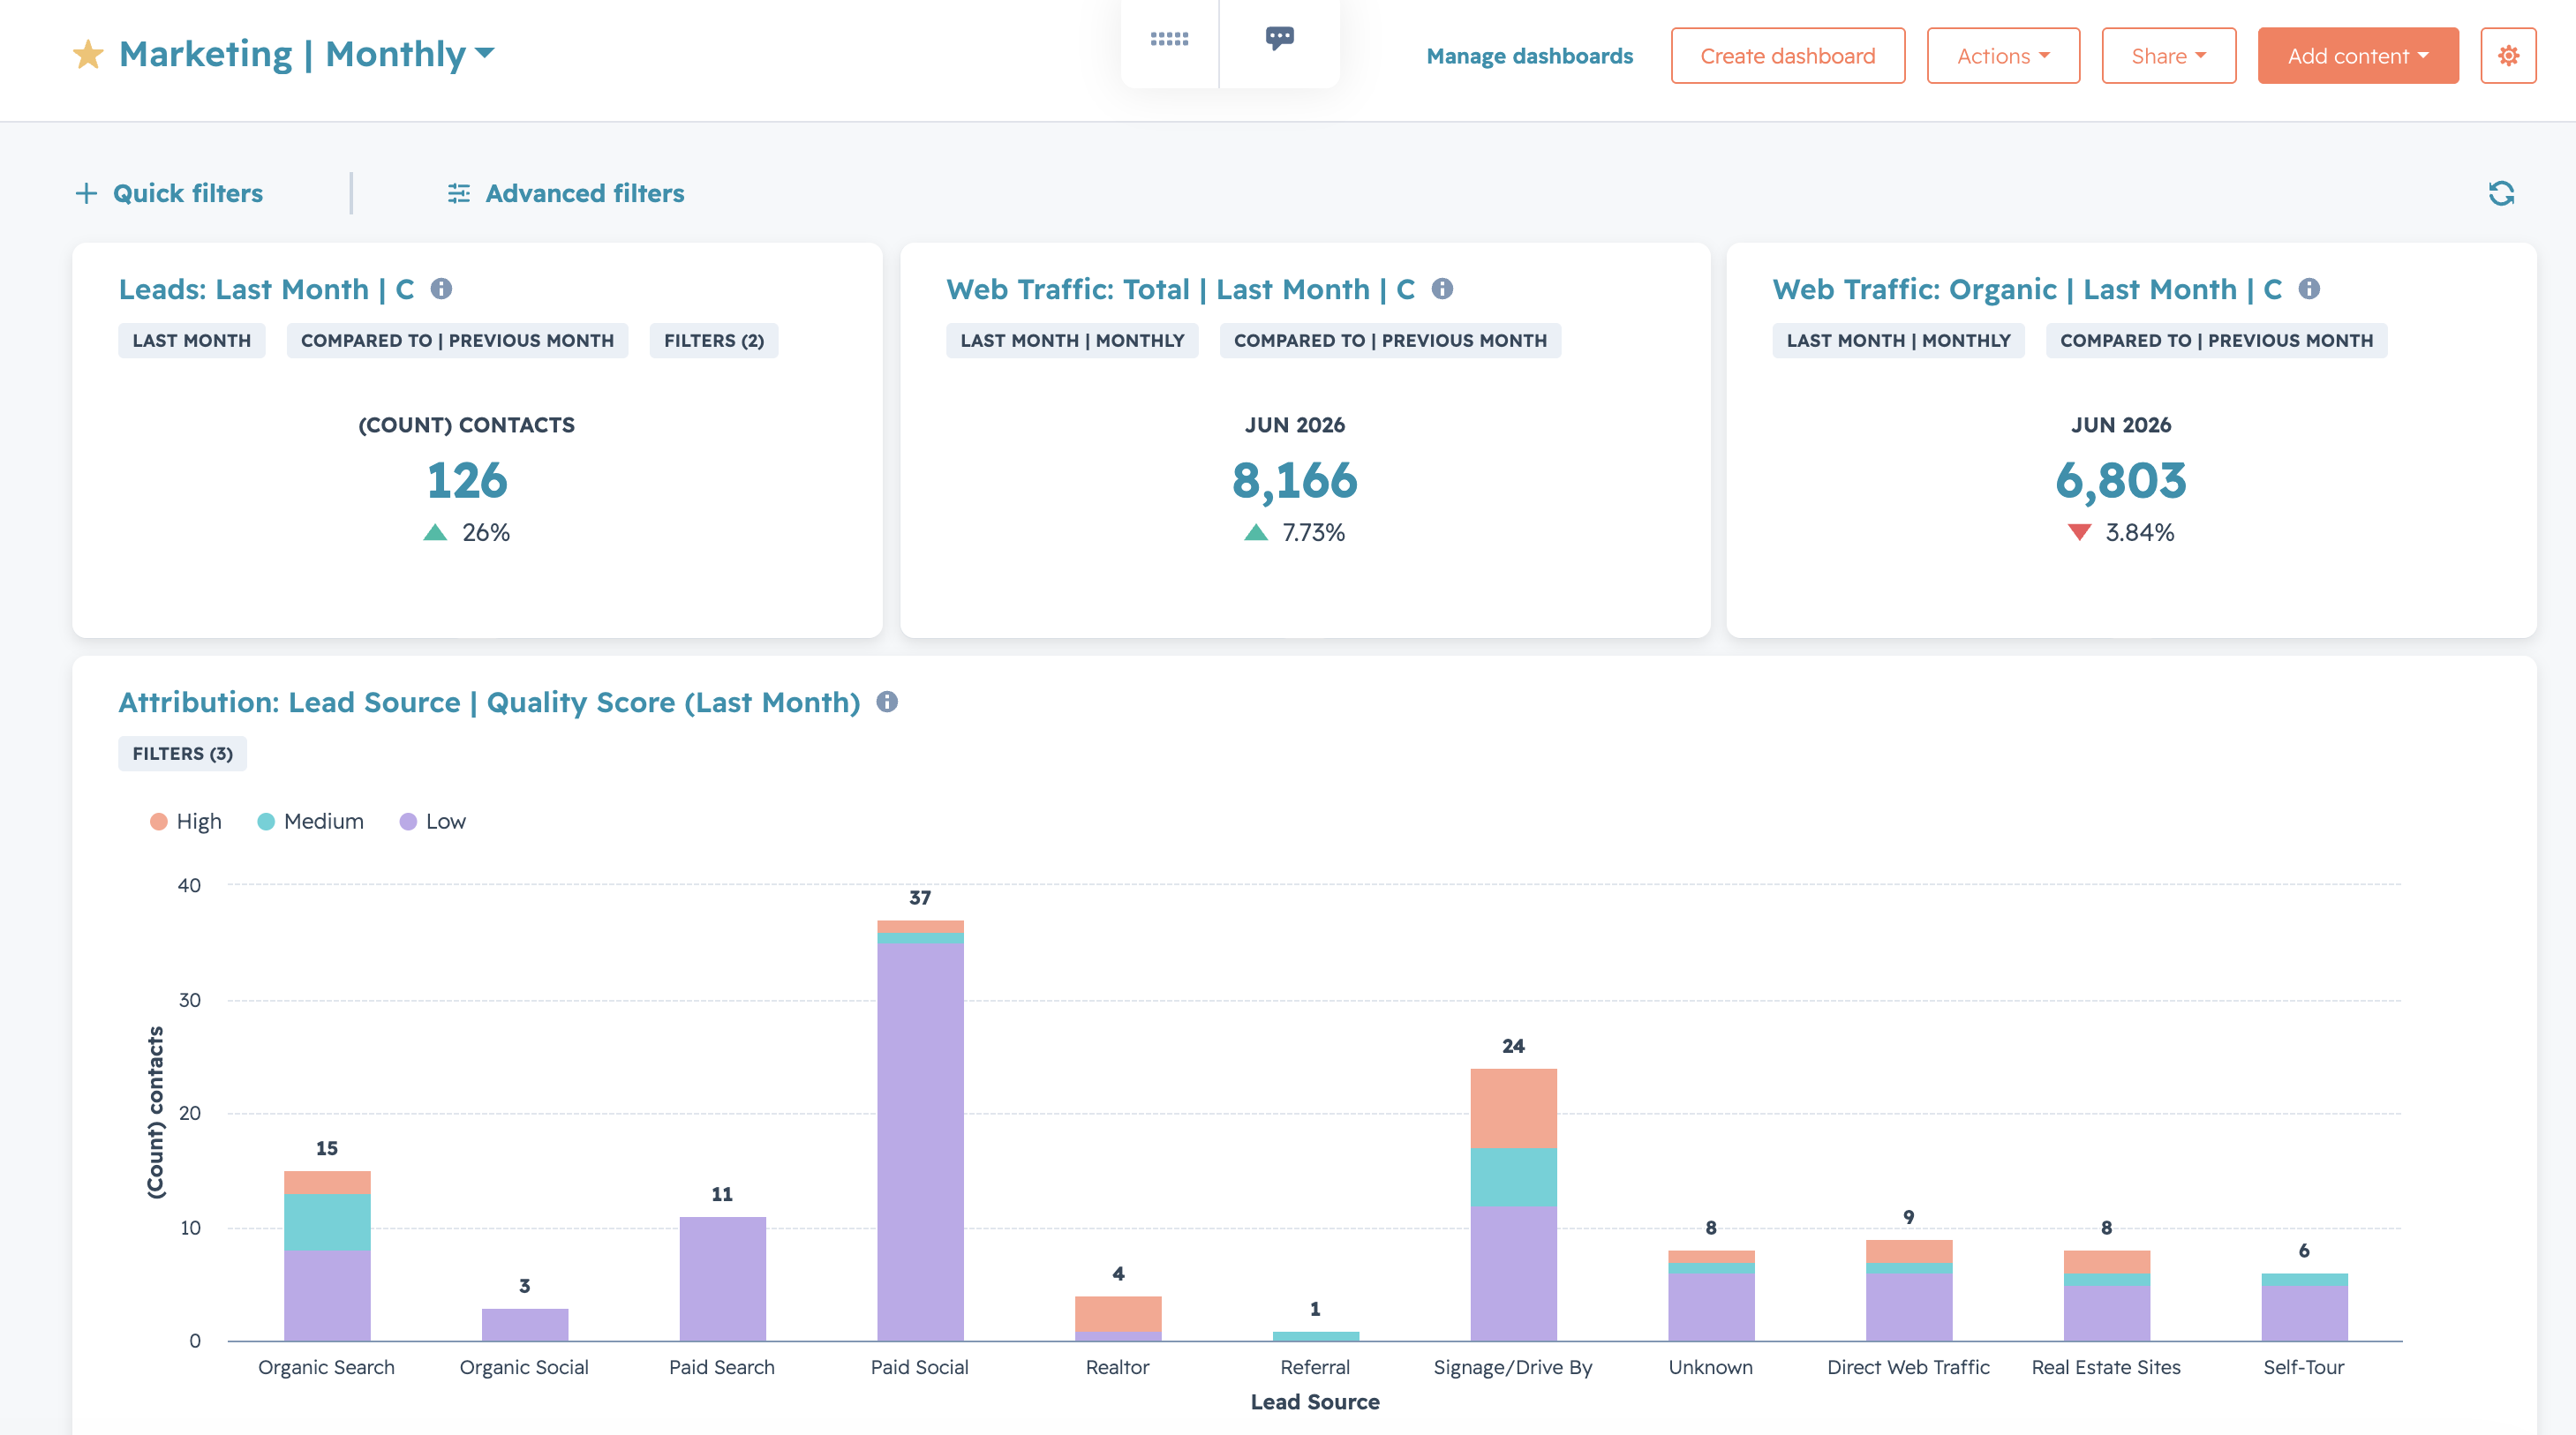The image size is (2576, 1435).
Task: Click the LAST MONTH tag on Leads report
Action: (192, 341)
